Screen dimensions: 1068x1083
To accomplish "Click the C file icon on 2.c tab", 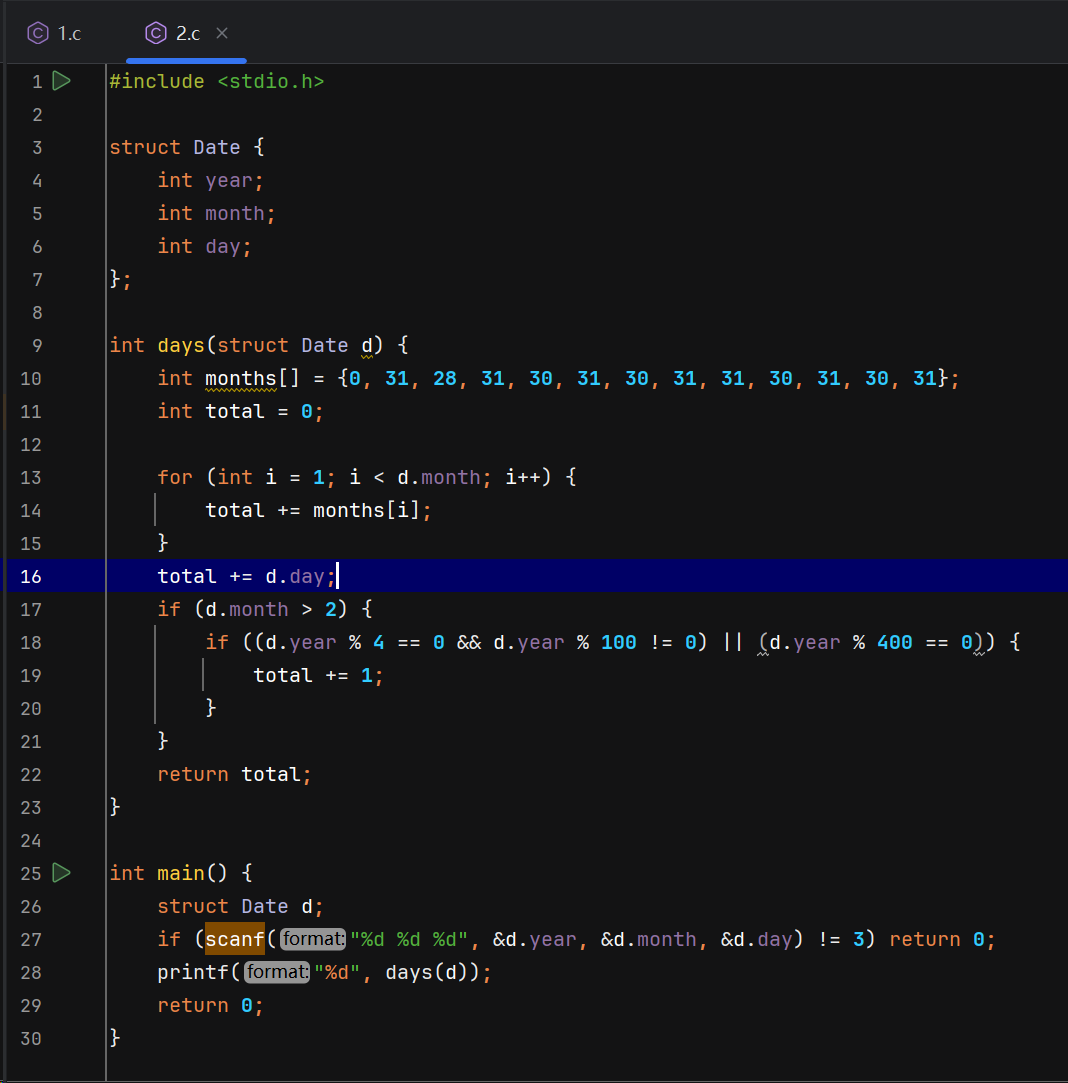I will coord(155,33).
